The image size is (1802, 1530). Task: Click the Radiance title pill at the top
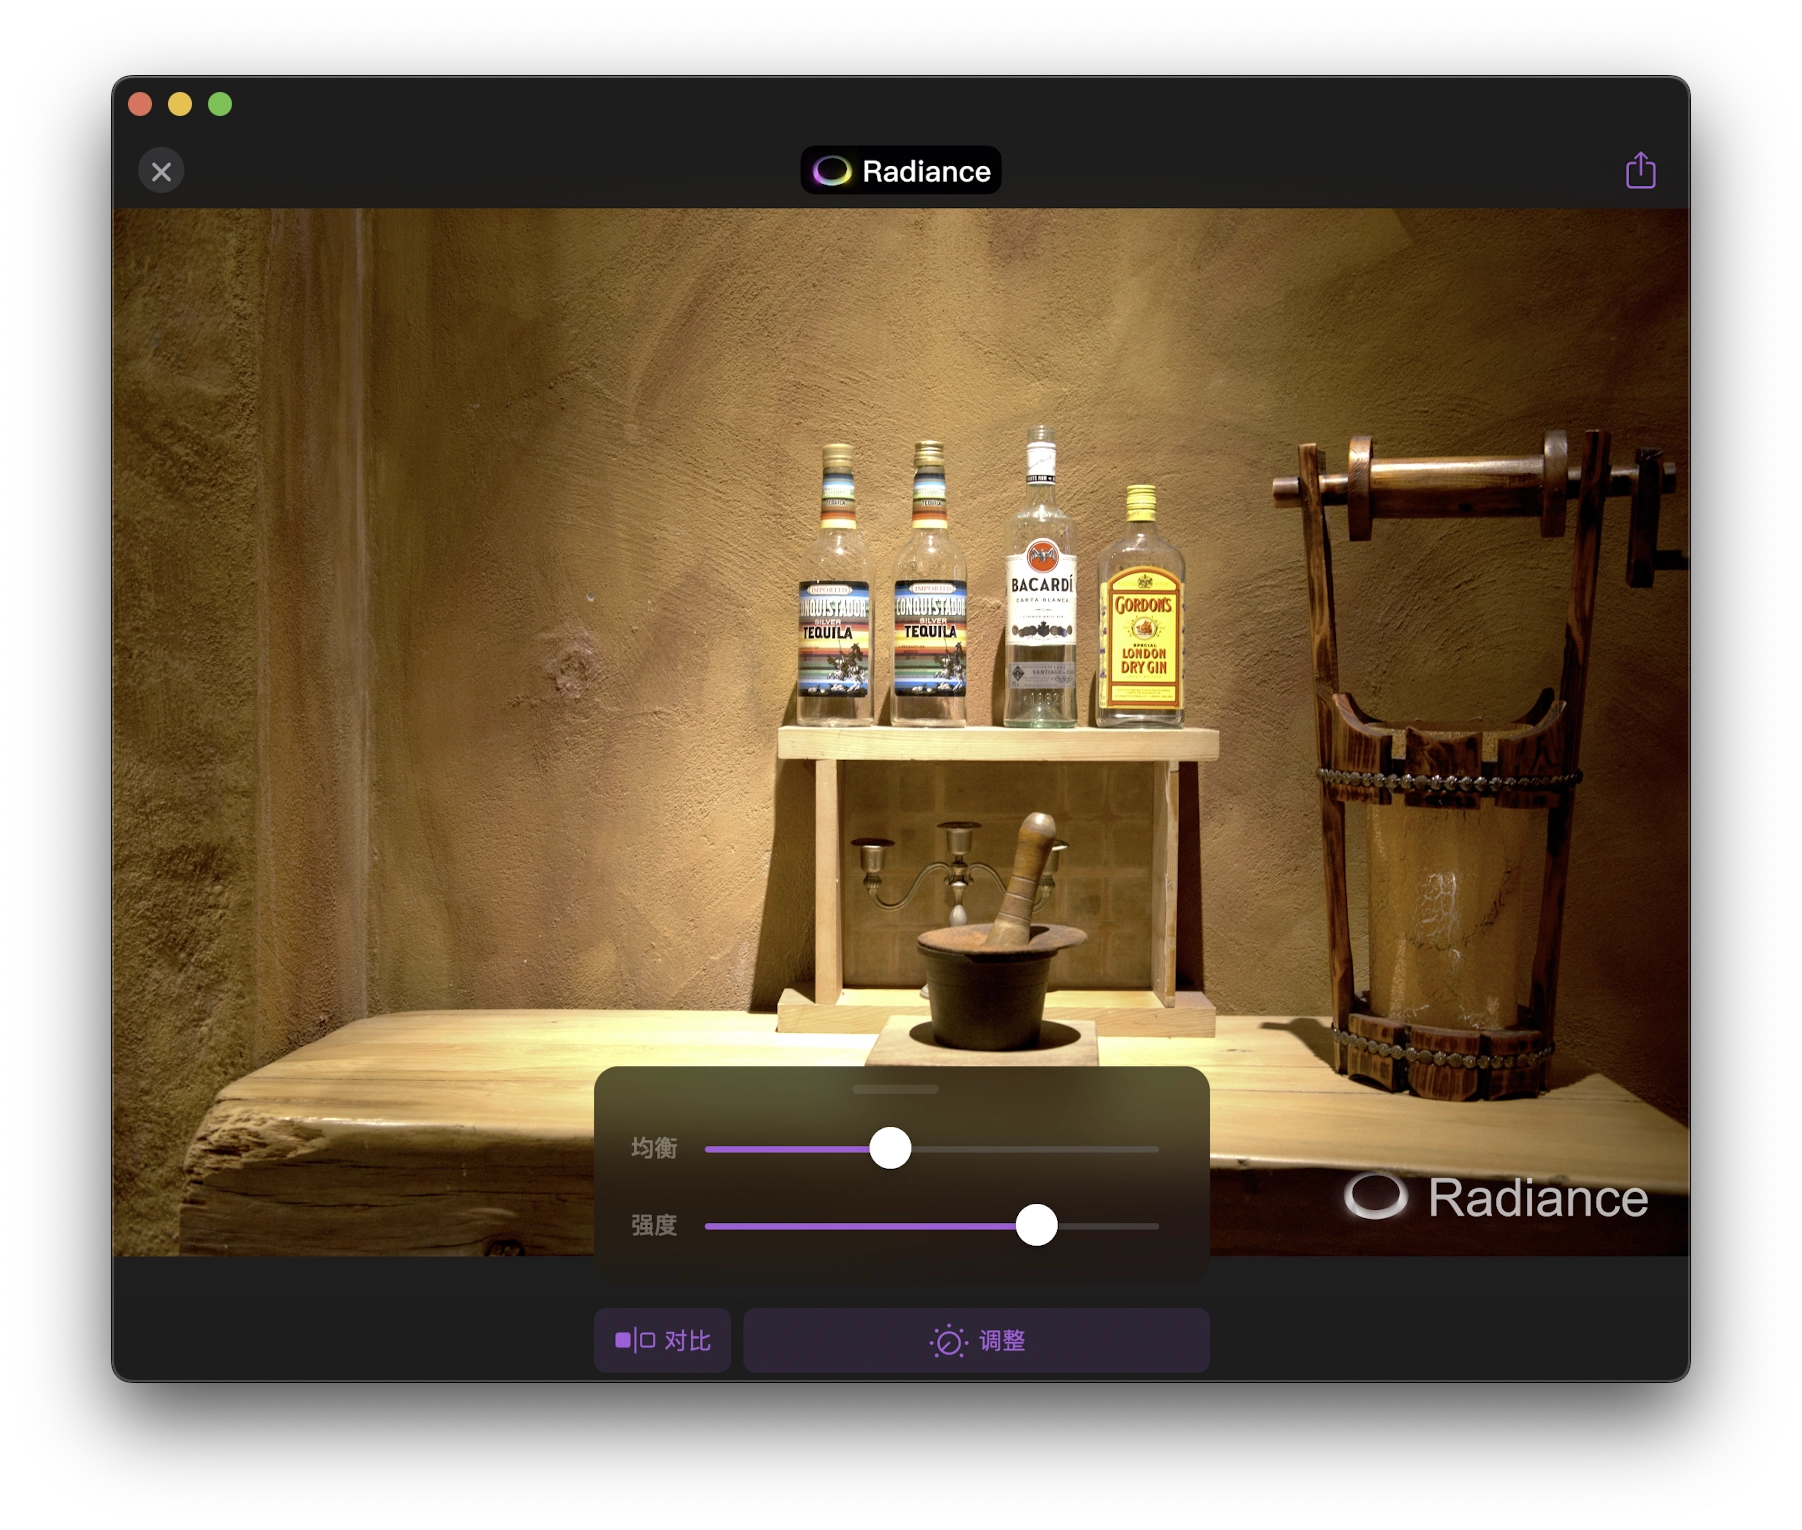pos(900,170)
